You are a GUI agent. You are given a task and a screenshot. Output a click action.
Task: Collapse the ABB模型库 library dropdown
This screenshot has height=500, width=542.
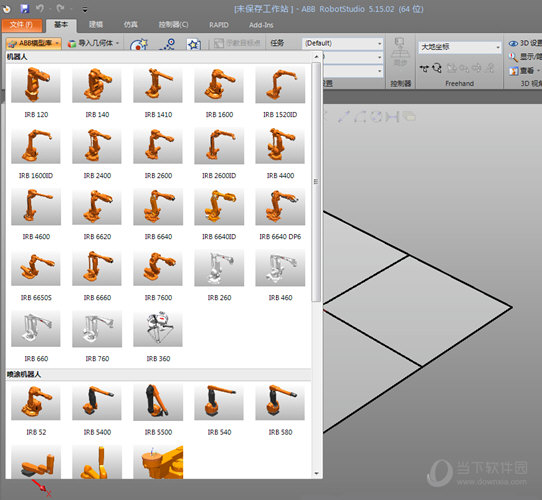34,43
